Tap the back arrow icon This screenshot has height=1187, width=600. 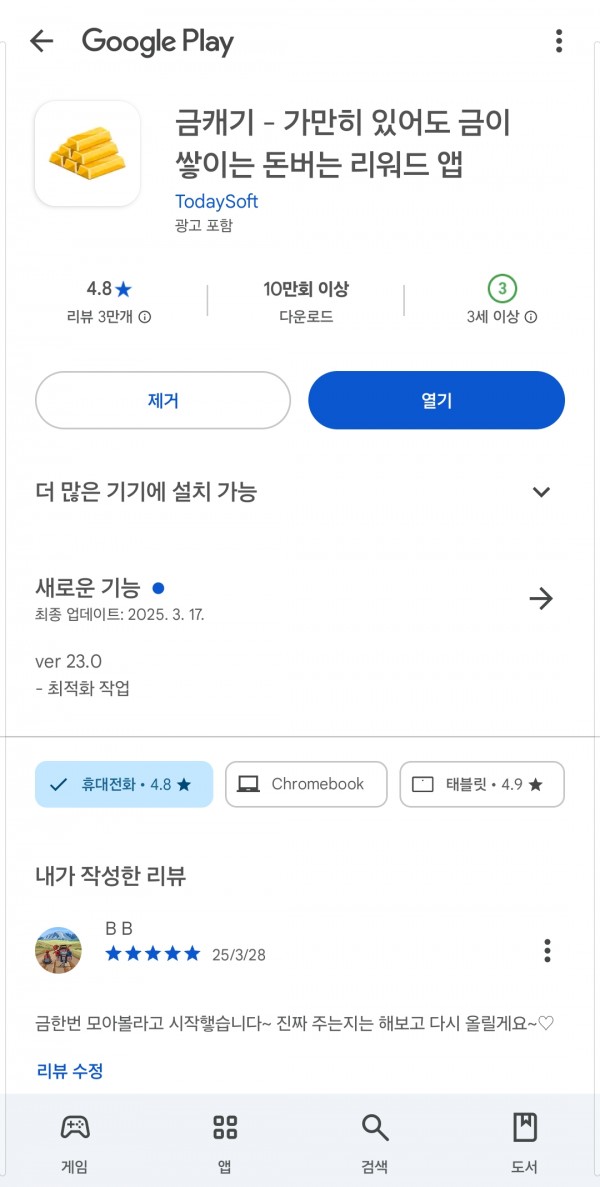click(41, 41)
